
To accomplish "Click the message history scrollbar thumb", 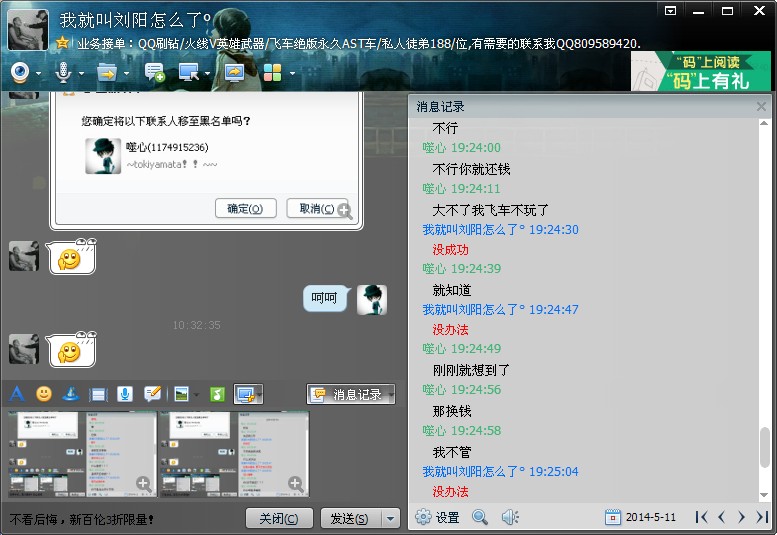I will (x=765, y=447).
